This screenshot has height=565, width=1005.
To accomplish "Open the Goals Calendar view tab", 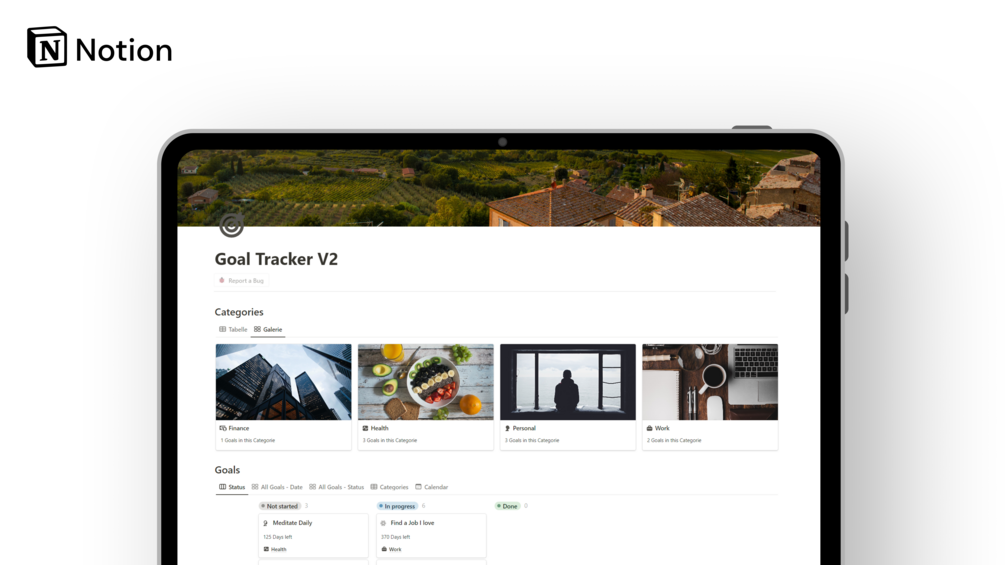I will coord(431,487).
